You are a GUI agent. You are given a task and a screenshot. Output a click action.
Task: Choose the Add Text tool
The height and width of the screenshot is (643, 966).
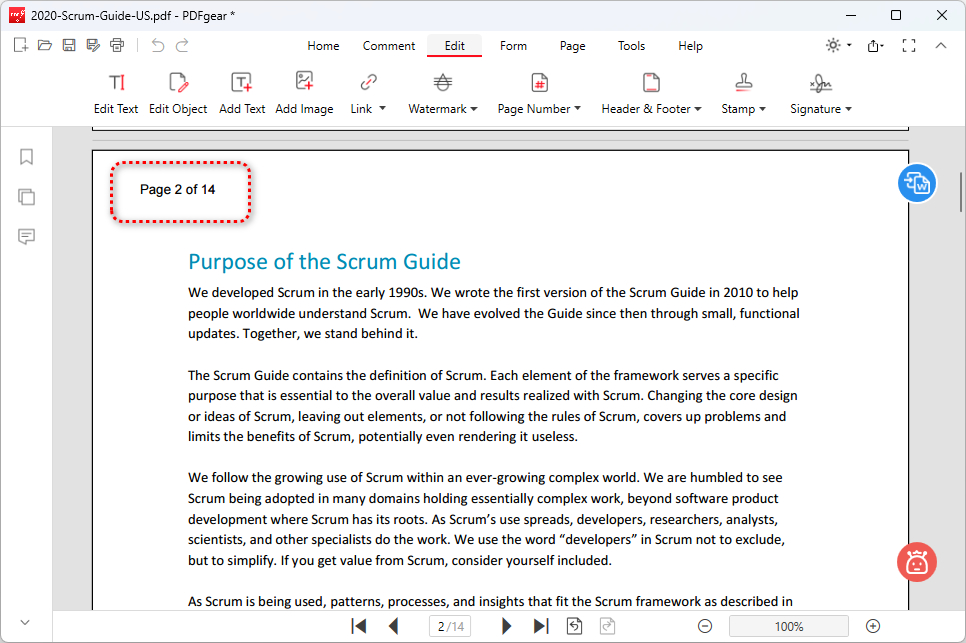pyautogui.click(x=242, y=92)
